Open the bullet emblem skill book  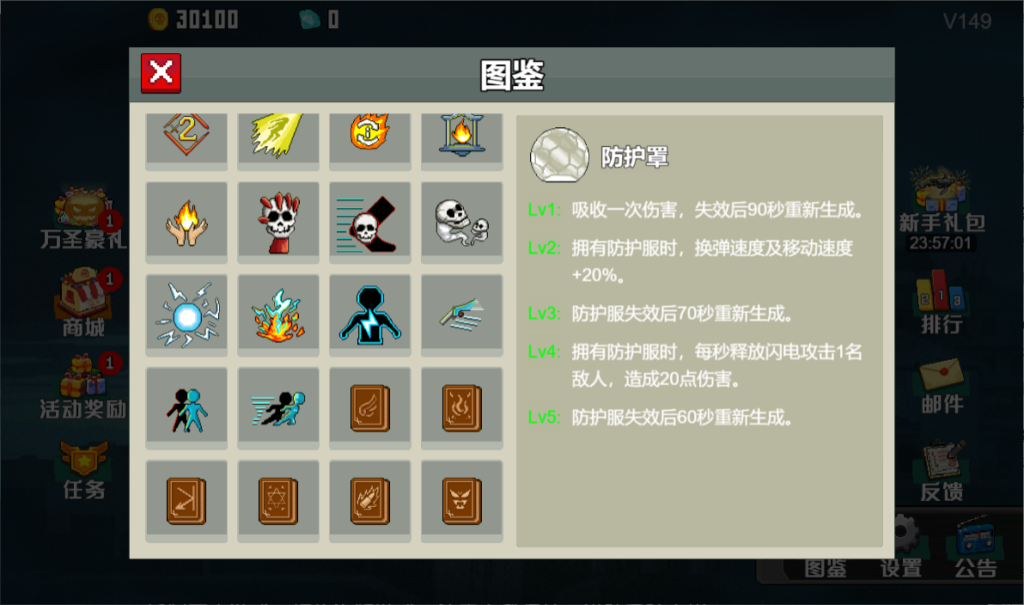pos(370,500)
